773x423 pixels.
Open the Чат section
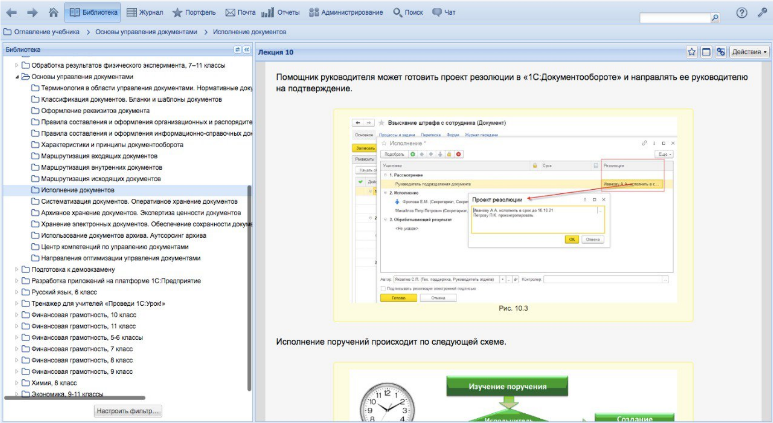(443, 12)
